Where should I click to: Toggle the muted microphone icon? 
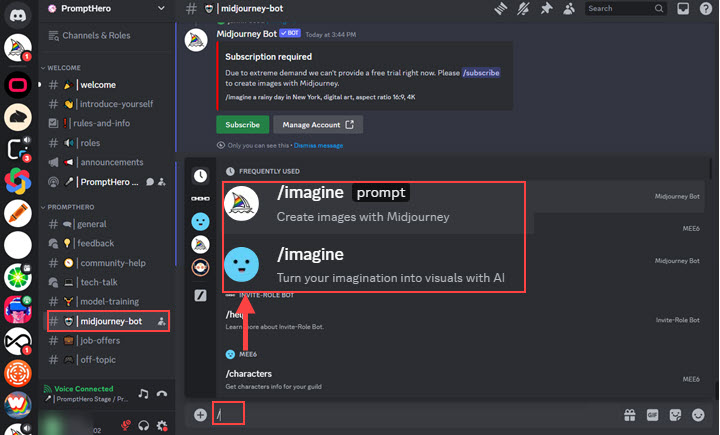[x=125, y=425]
